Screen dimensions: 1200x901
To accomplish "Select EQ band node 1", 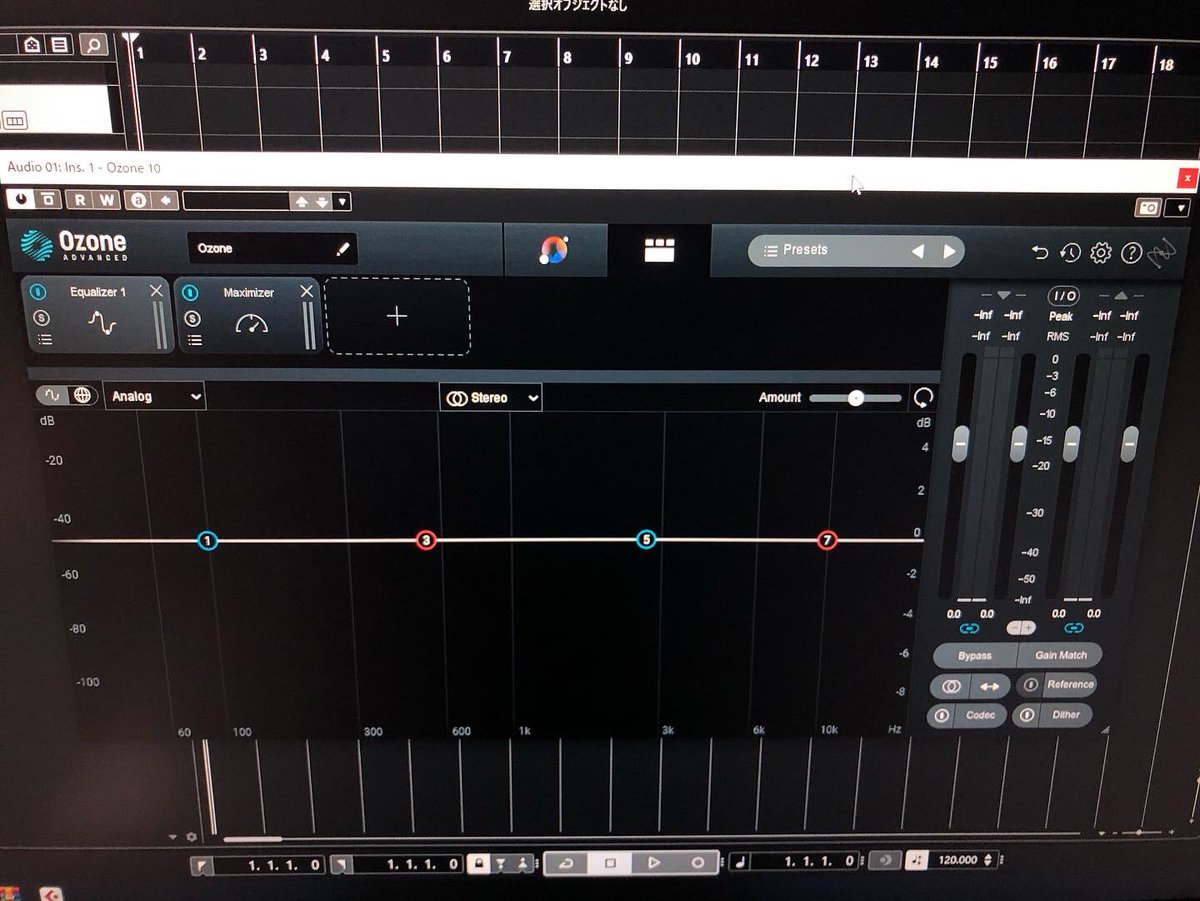I will [x=207, y=540].
